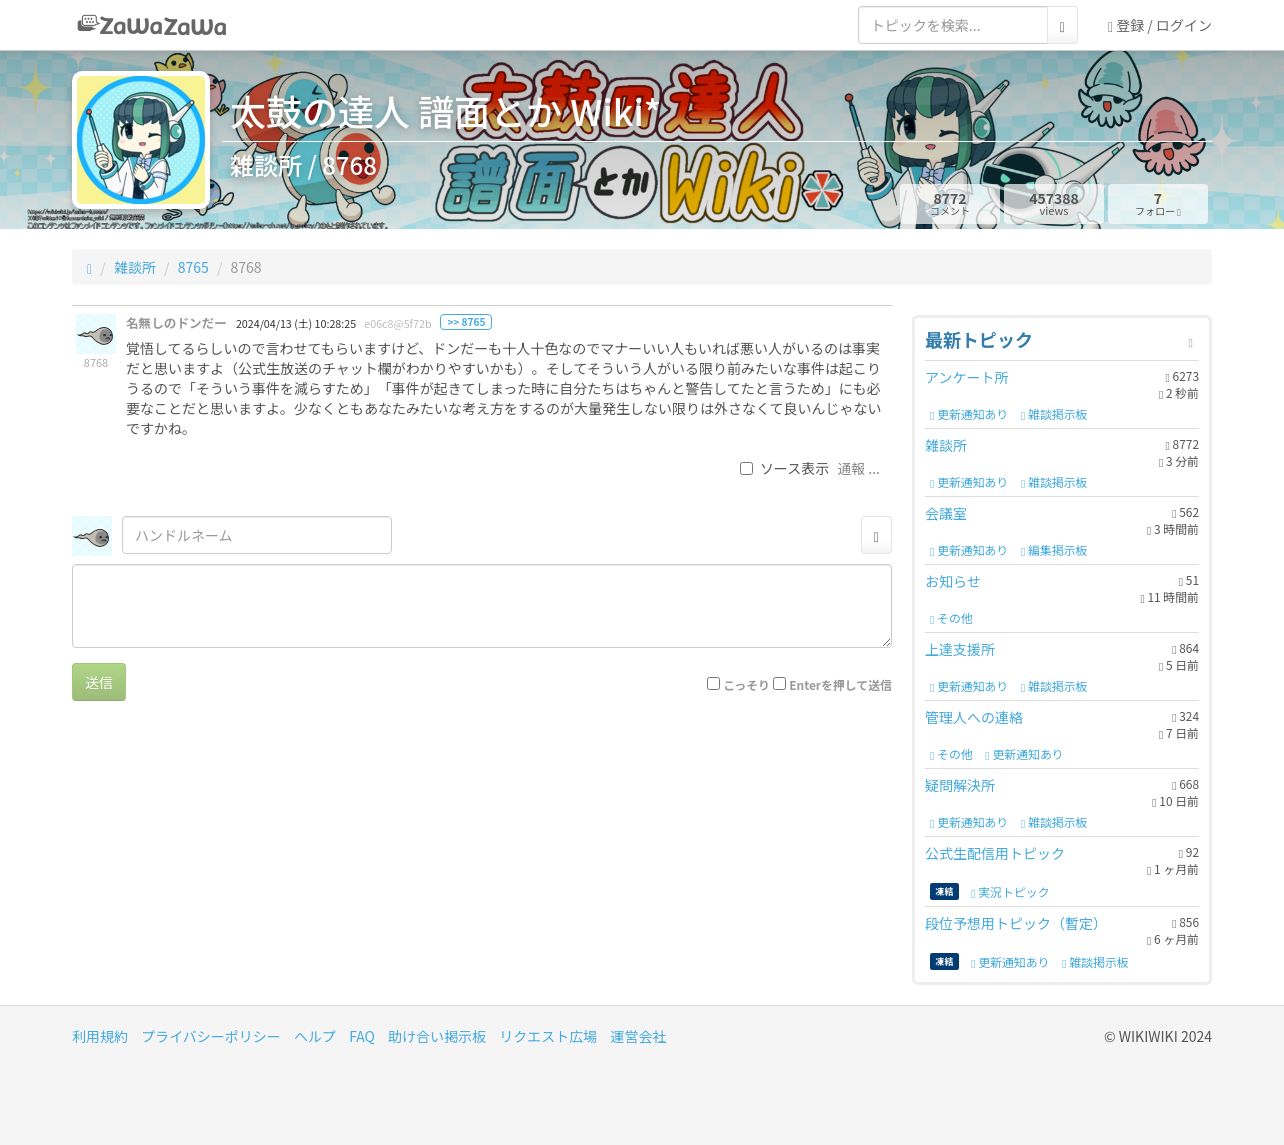Click the 凍結 badge under 公式生配信用トピック
The width and height of the screenshot is (1284, 1145).
tap(944, 891)
